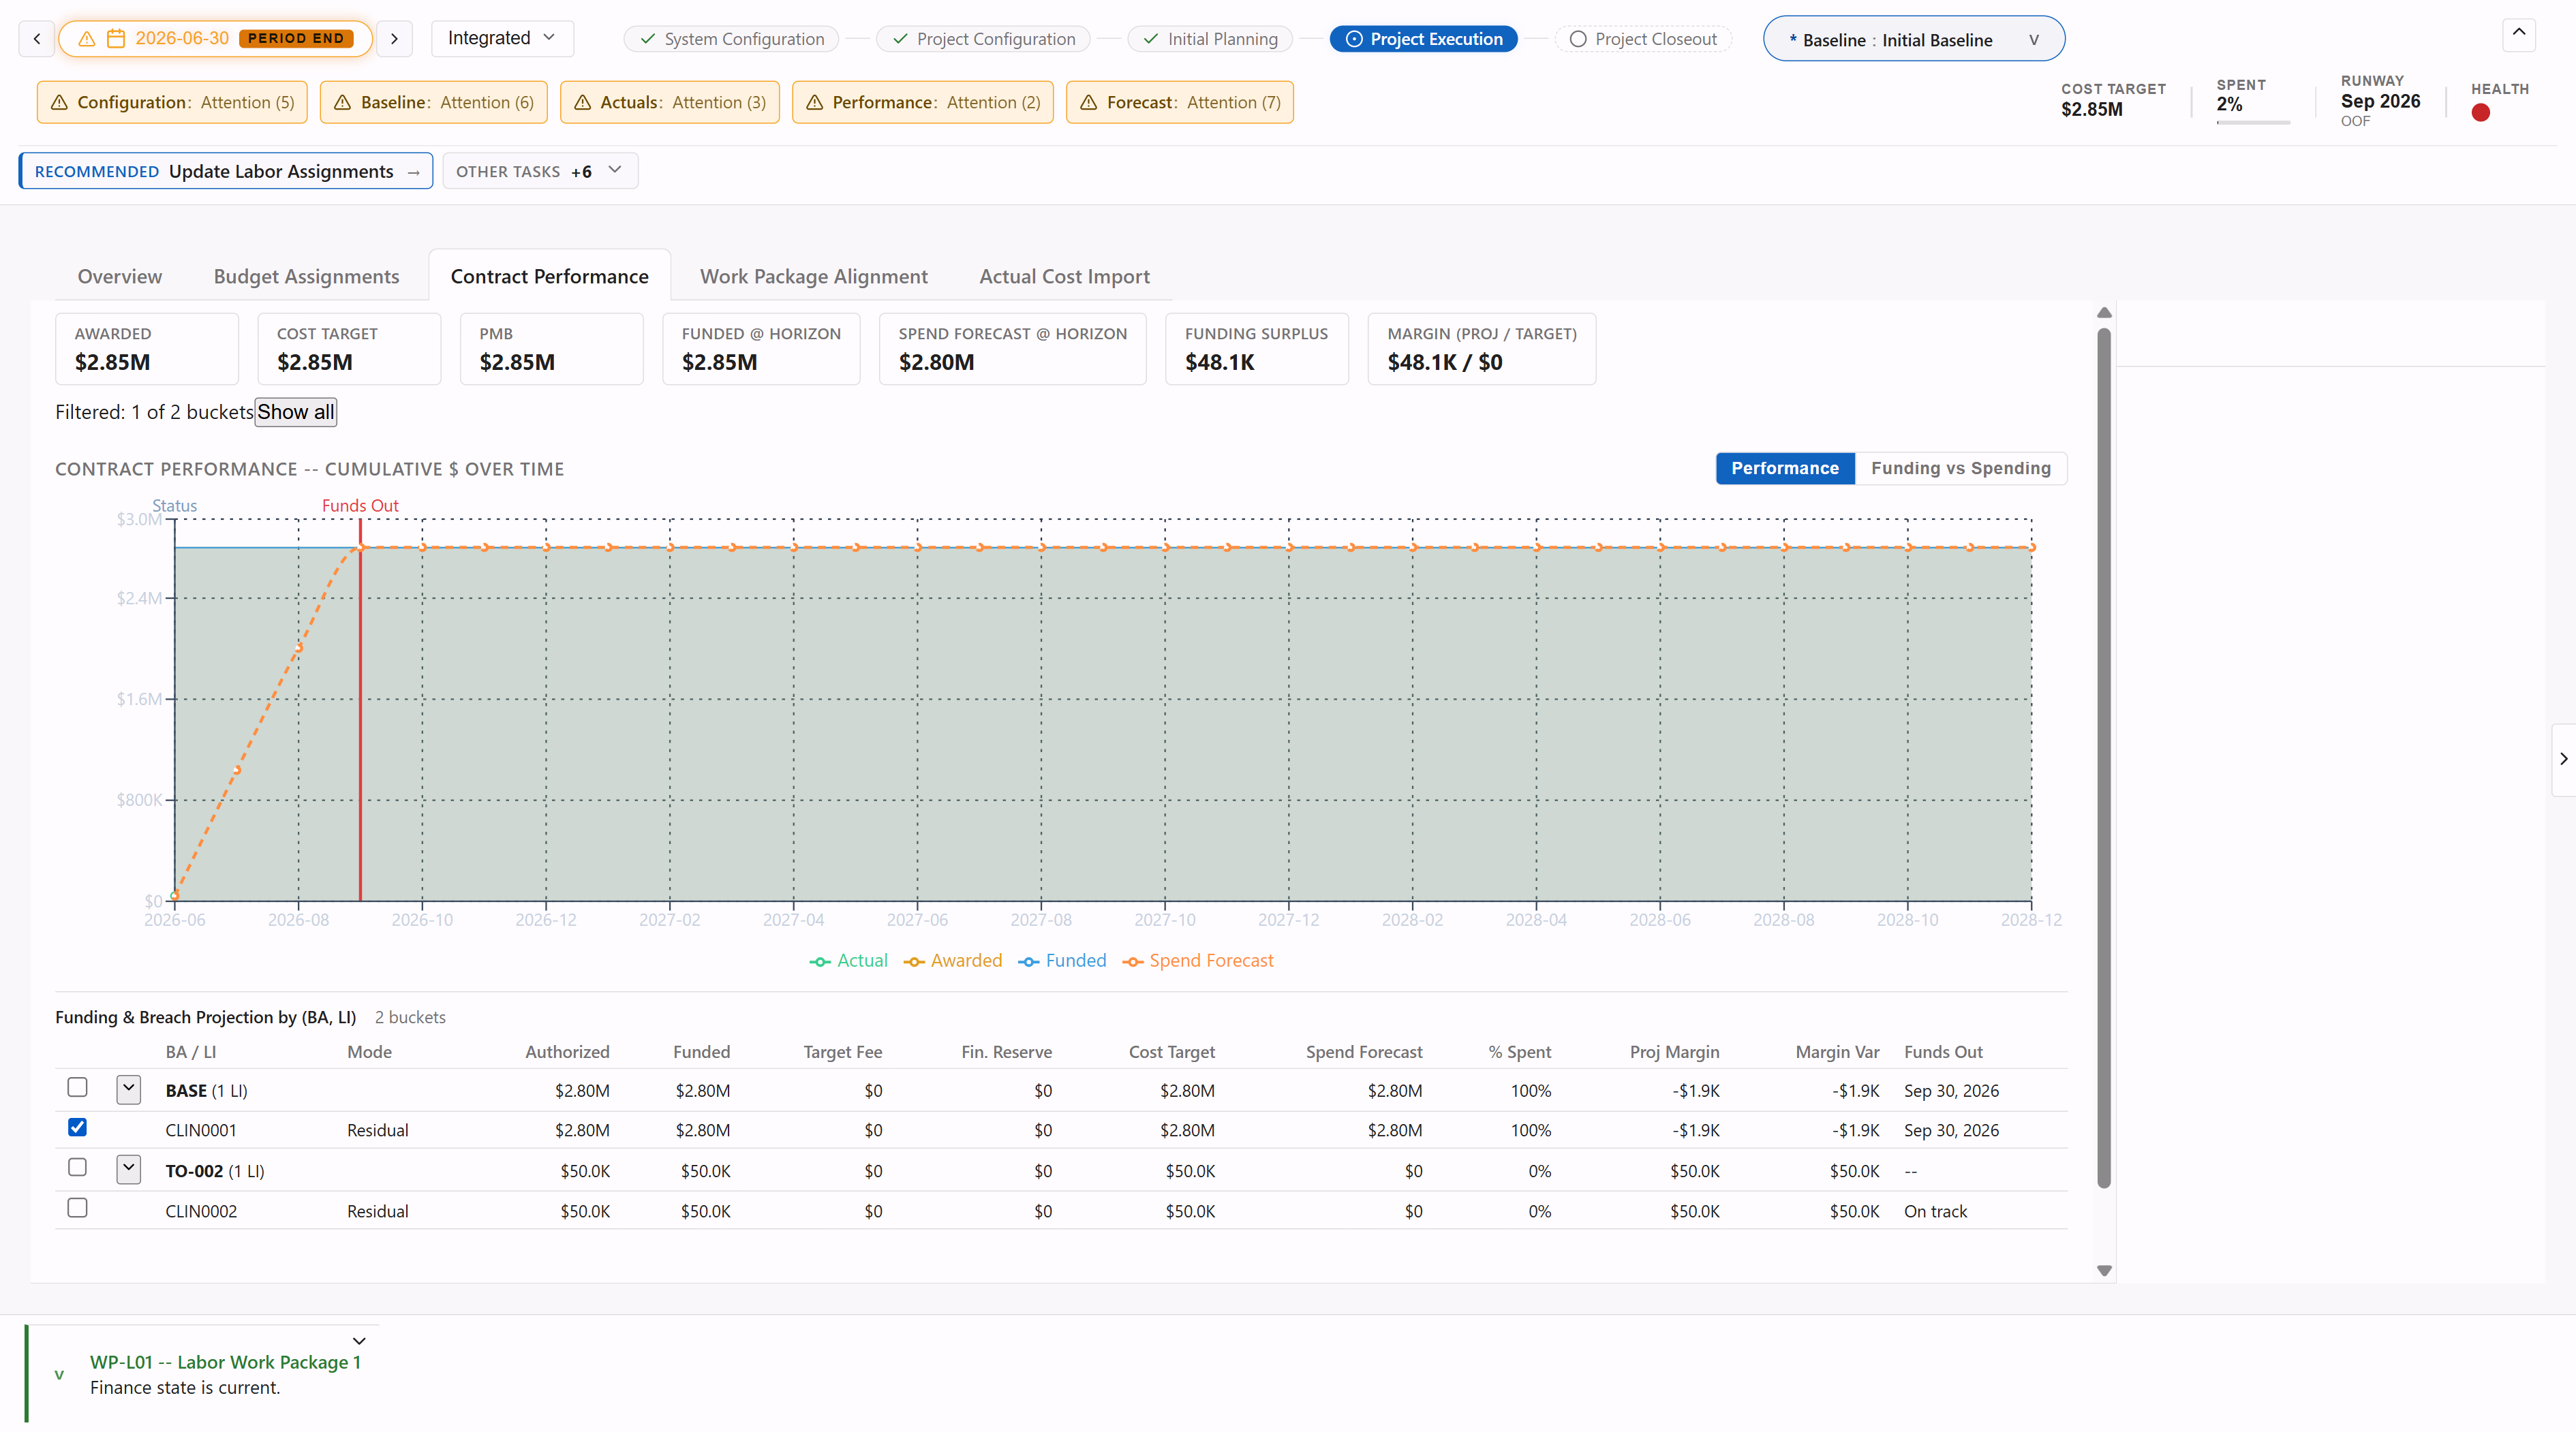The image size is (2576, 1432).
Task: Click the Spent 2% progress bar
Action: pos(2253,123)
